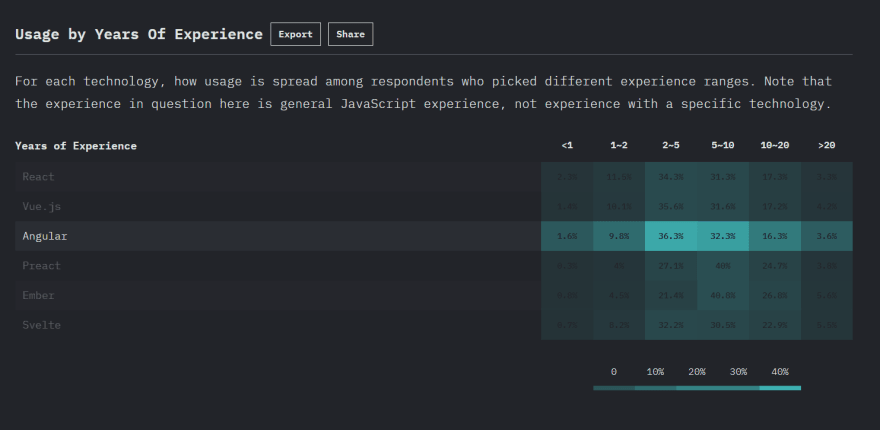Click Ember's 4.5% cell

coord(618,295)
